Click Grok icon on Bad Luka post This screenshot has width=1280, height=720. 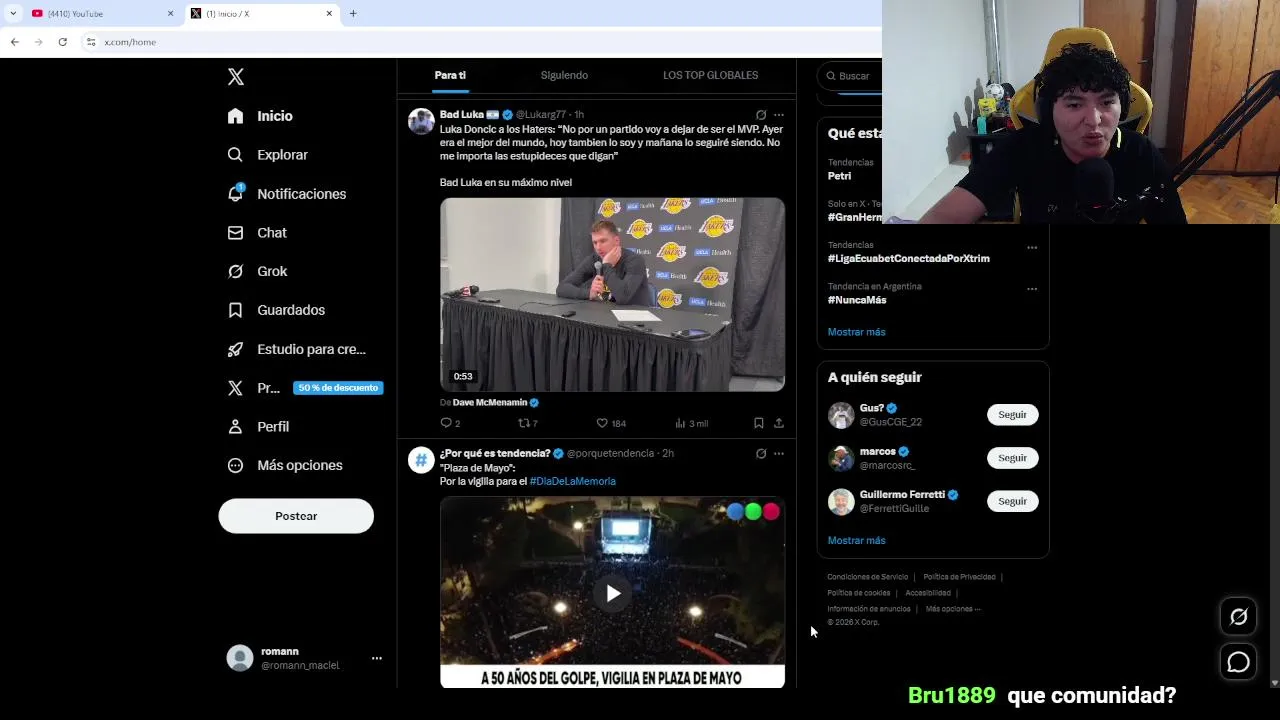coord(761,115)
